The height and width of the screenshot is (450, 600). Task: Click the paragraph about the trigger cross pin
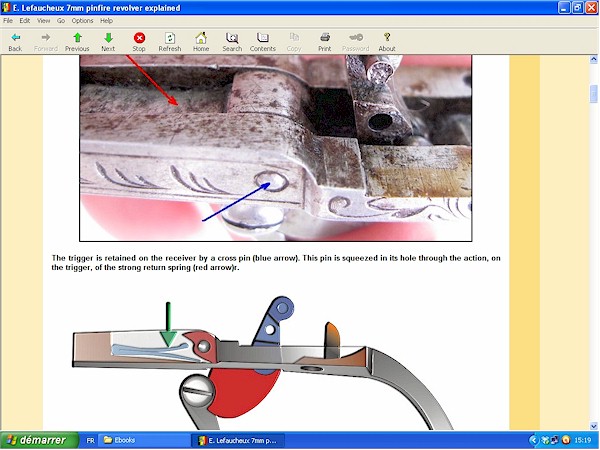pyautogui.click(x=276, y=262)
